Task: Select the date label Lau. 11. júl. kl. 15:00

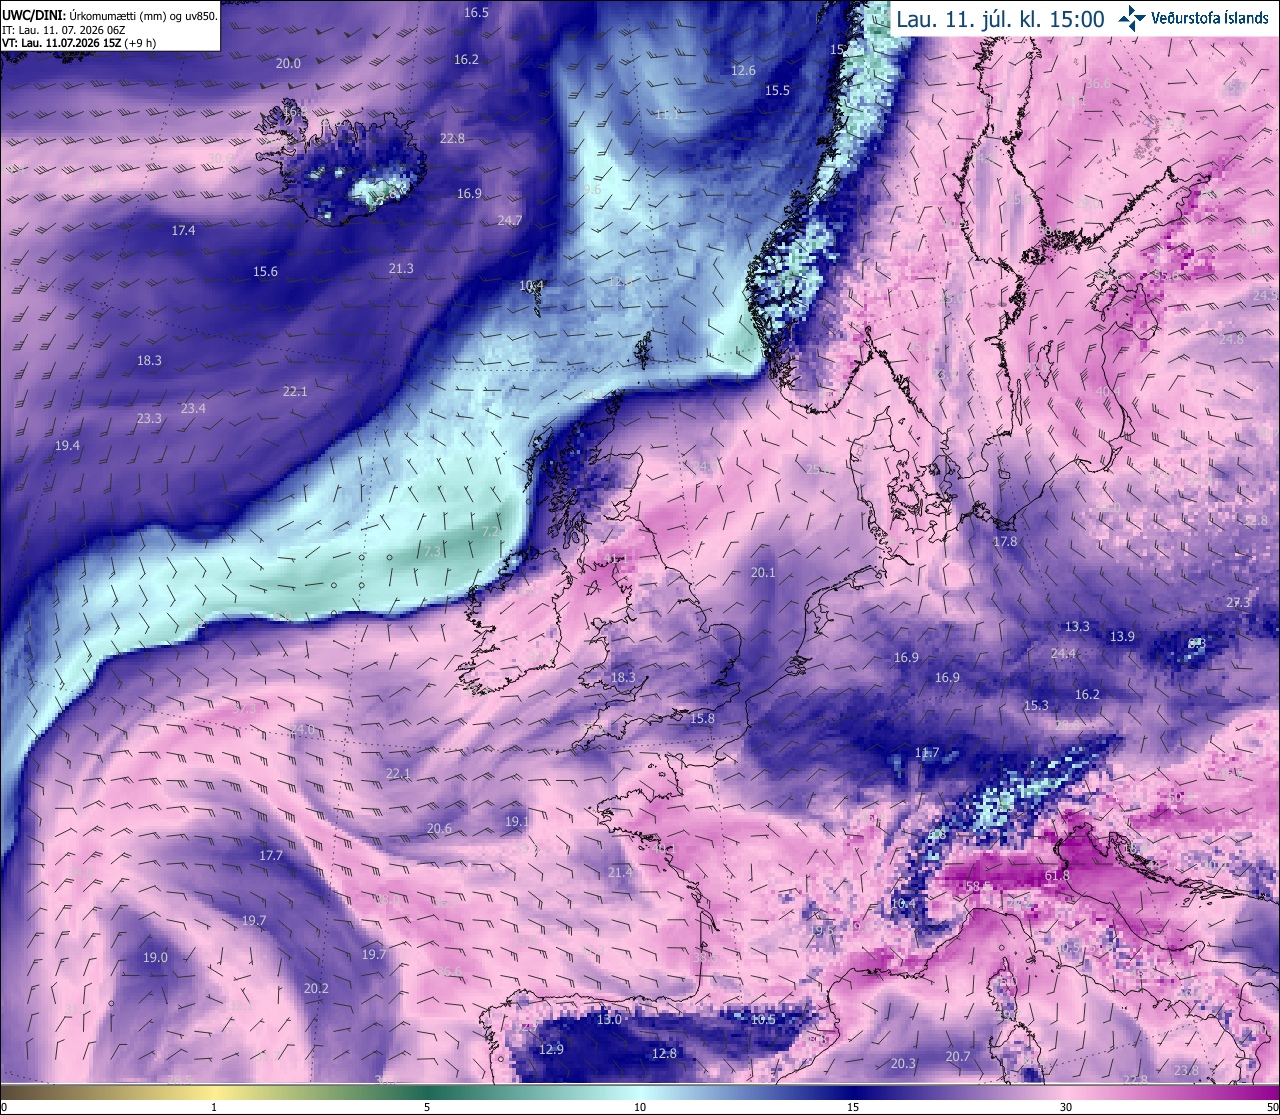Action: (999, 19)
